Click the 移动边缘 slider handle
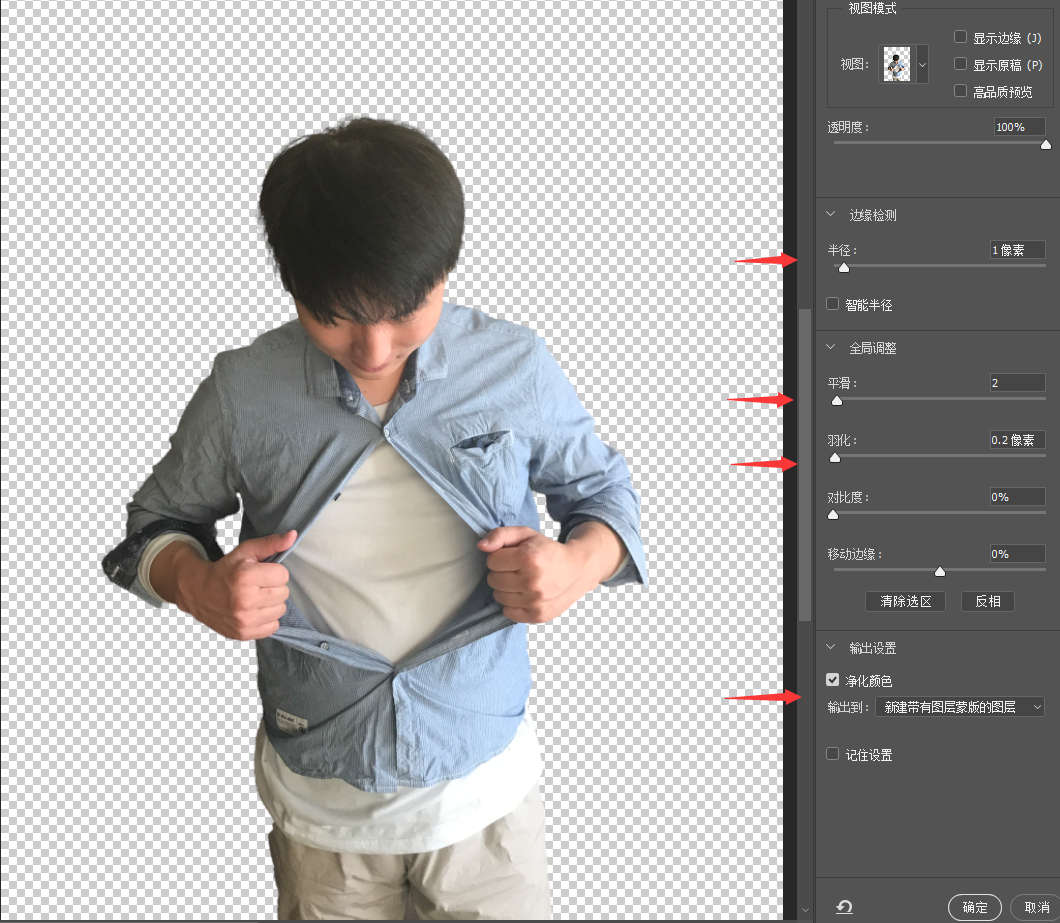 click(x=940, y=572)
